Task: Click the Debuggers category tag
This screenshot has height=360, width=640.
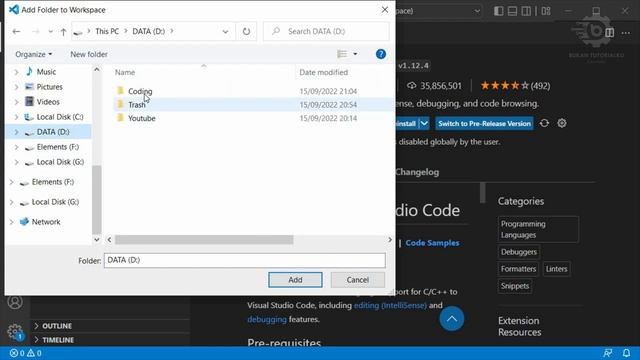Action: [519, 252]
